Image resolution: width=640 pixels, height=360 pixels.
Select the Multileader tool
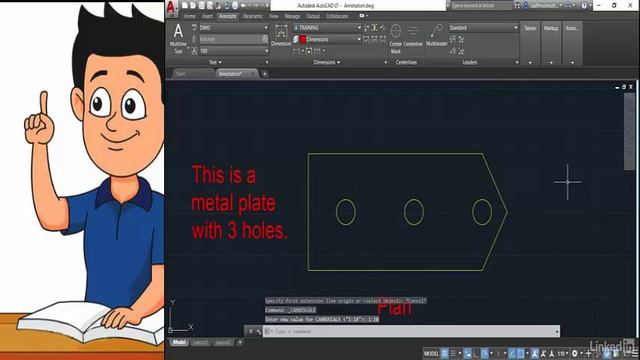pyautogui.click(x=437, y=35)
